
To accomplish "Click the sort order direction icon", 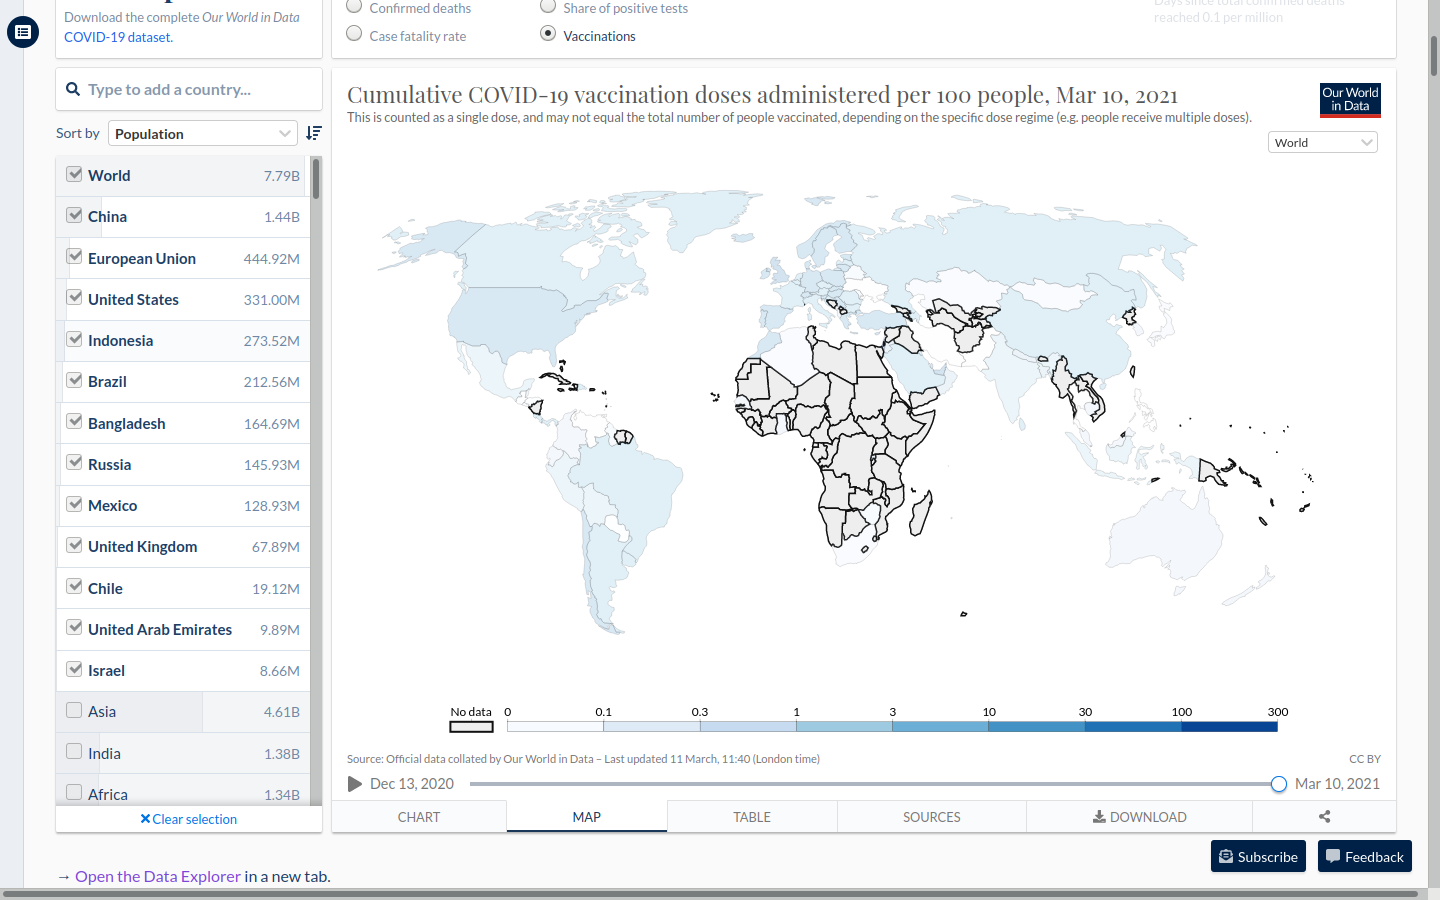I will tap(313, 133).
